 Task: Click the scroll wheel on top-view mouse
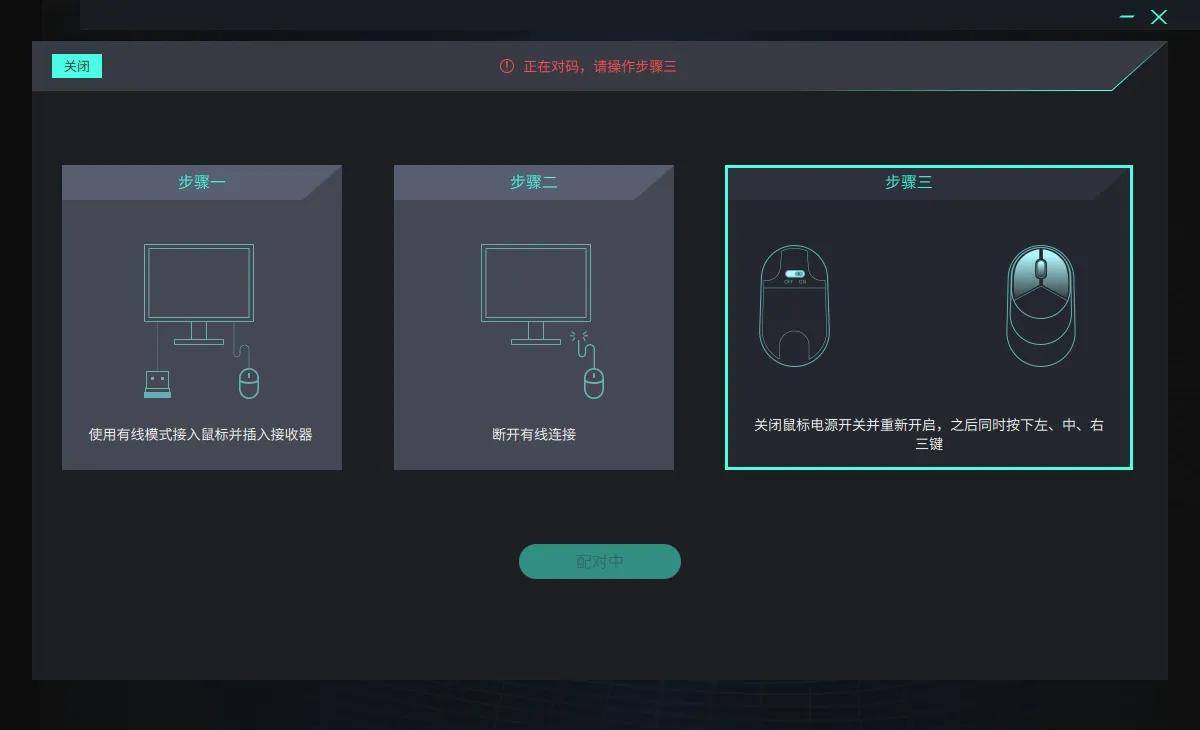click(1041, 269)
